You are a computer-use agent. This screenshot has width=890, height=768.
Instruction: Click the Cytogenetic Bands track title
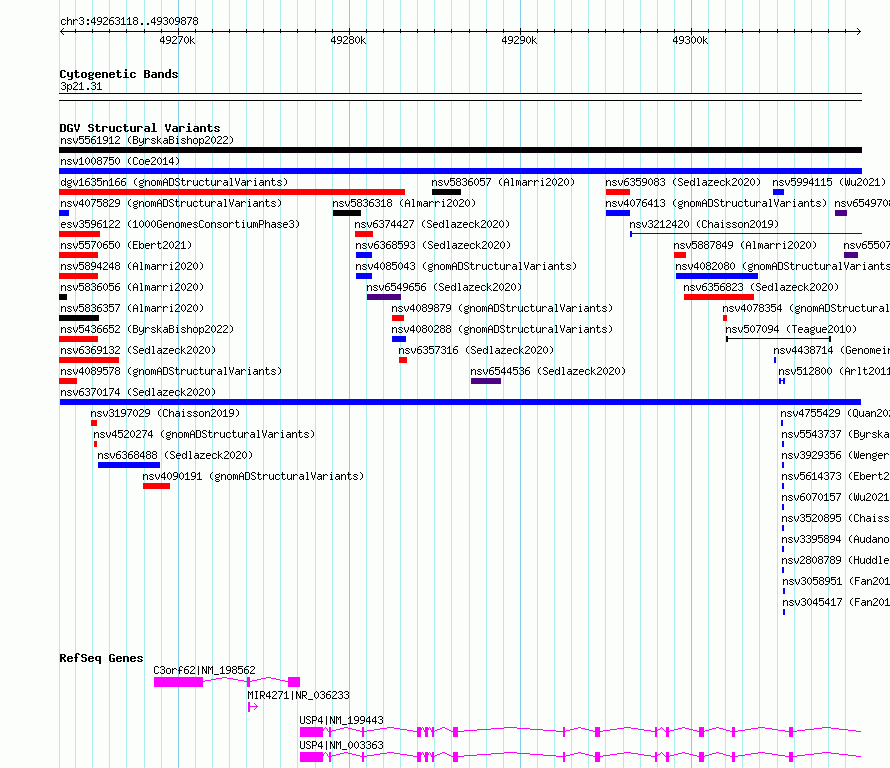point(119,74)
